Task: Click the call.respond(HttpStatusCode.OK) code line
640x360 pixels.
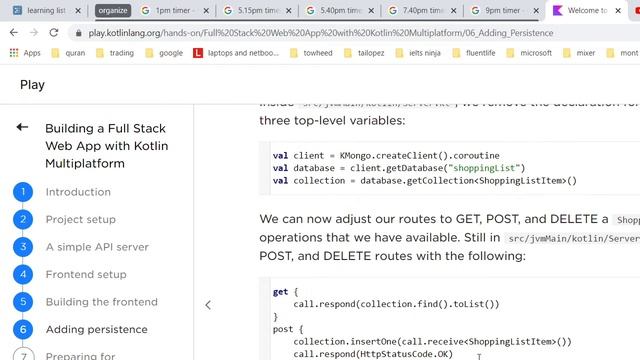Action: (373, 354)
